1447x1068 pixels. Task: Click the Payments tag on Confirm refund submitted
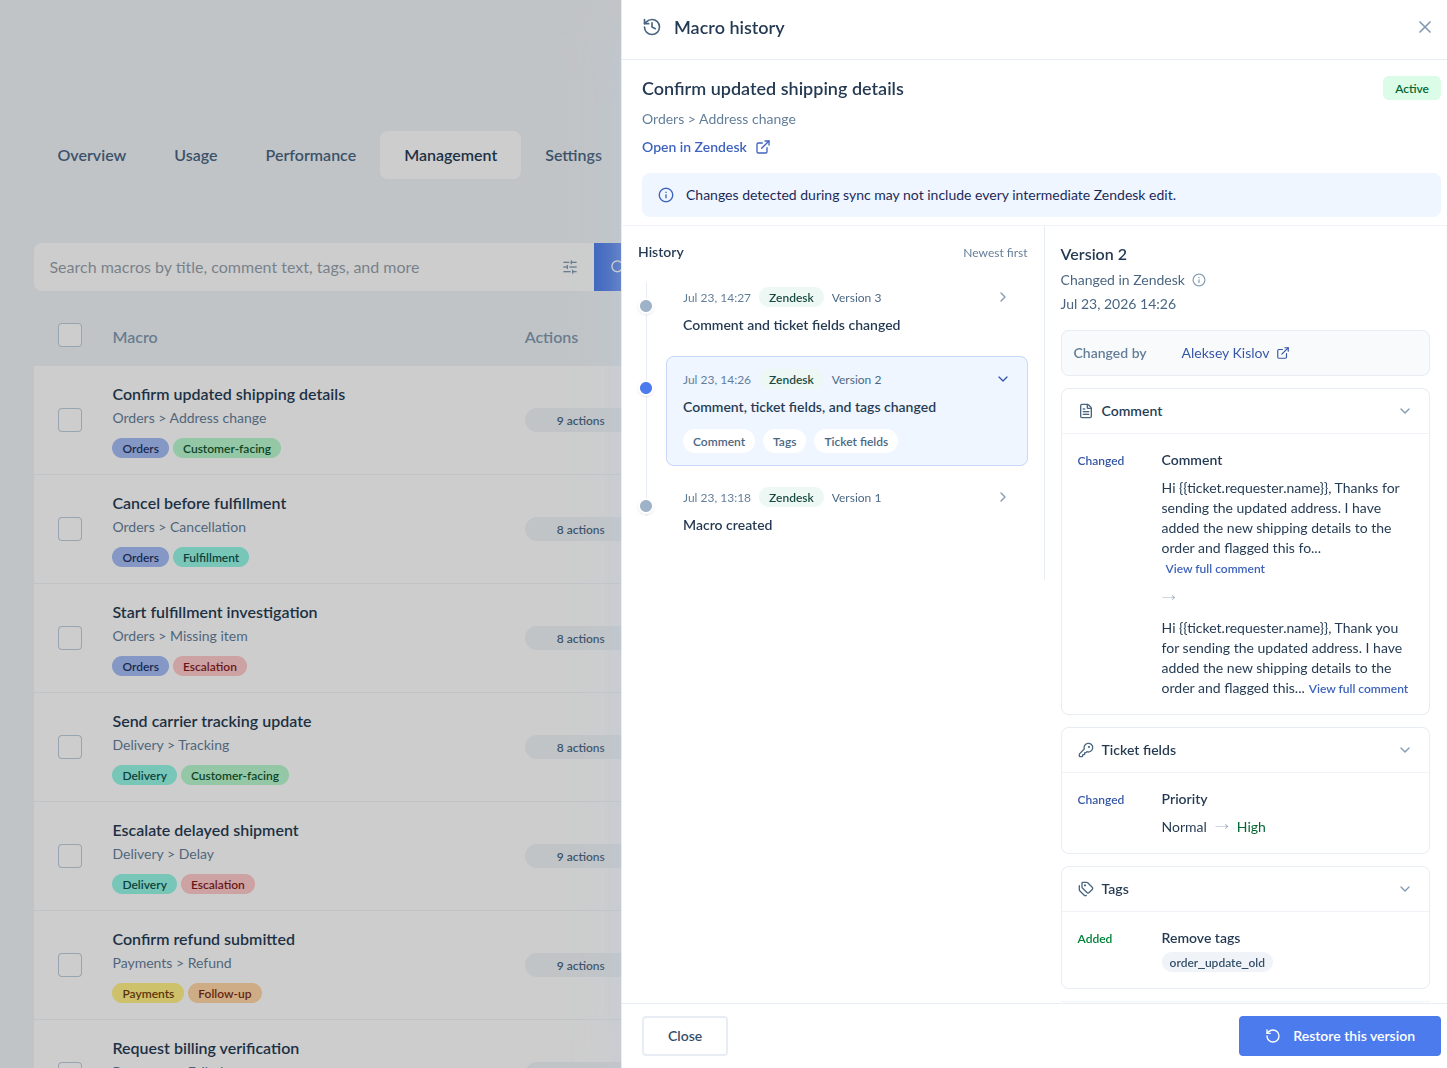point(148,994)
